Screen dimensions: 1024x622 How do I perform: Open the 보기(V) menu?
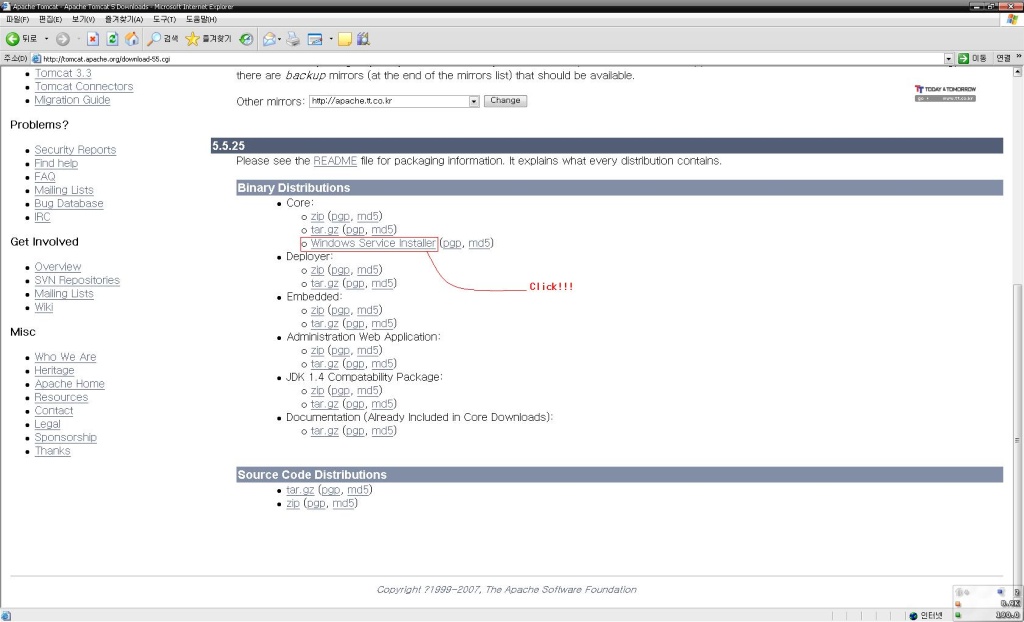coord(83,20)
